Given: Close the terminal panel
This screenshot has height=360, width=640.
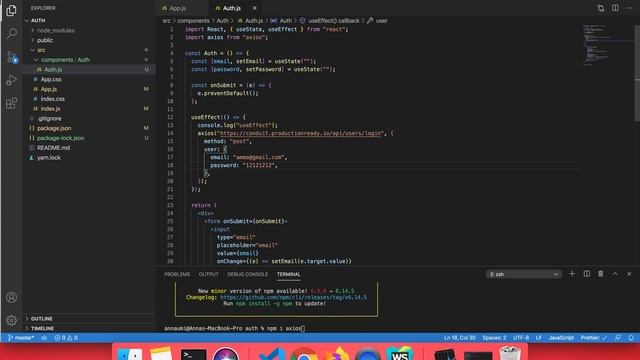Looking at the screenshot, I should tap(629, 274).
